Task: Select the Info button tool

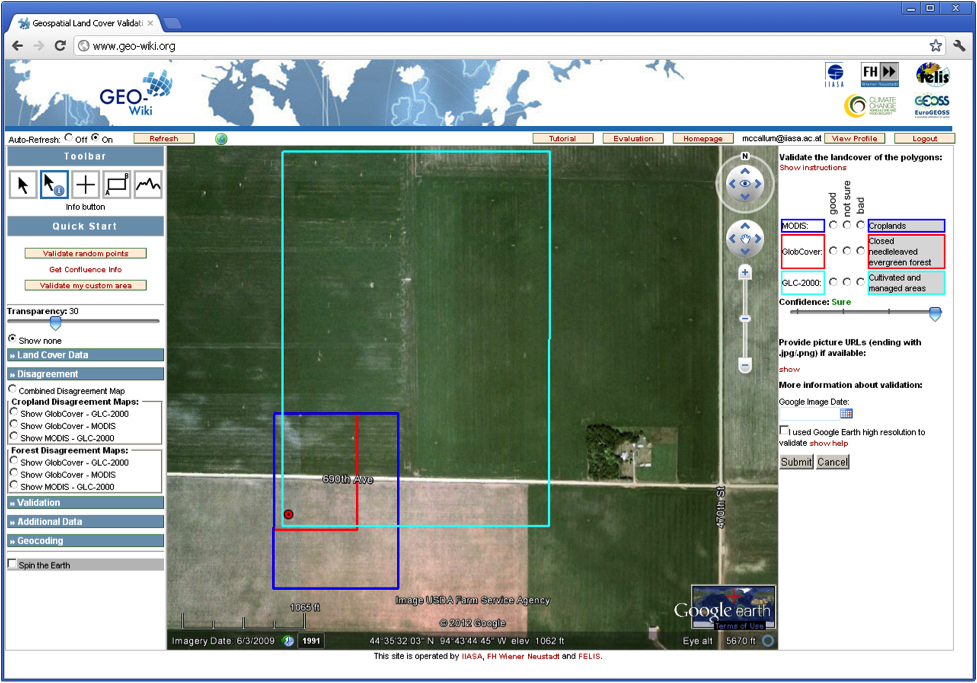Action: (x=54, y=185)
